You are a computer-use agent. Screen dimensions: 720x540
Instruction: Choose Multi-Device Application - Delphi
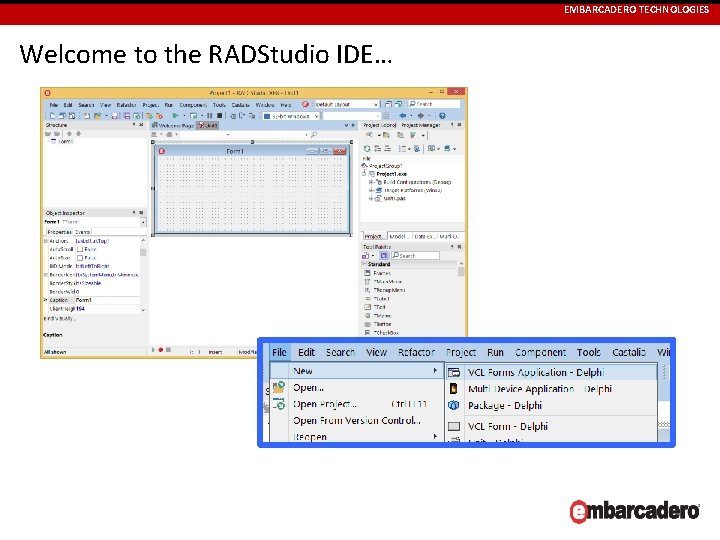pyautogui.click(x=551, y=389)
